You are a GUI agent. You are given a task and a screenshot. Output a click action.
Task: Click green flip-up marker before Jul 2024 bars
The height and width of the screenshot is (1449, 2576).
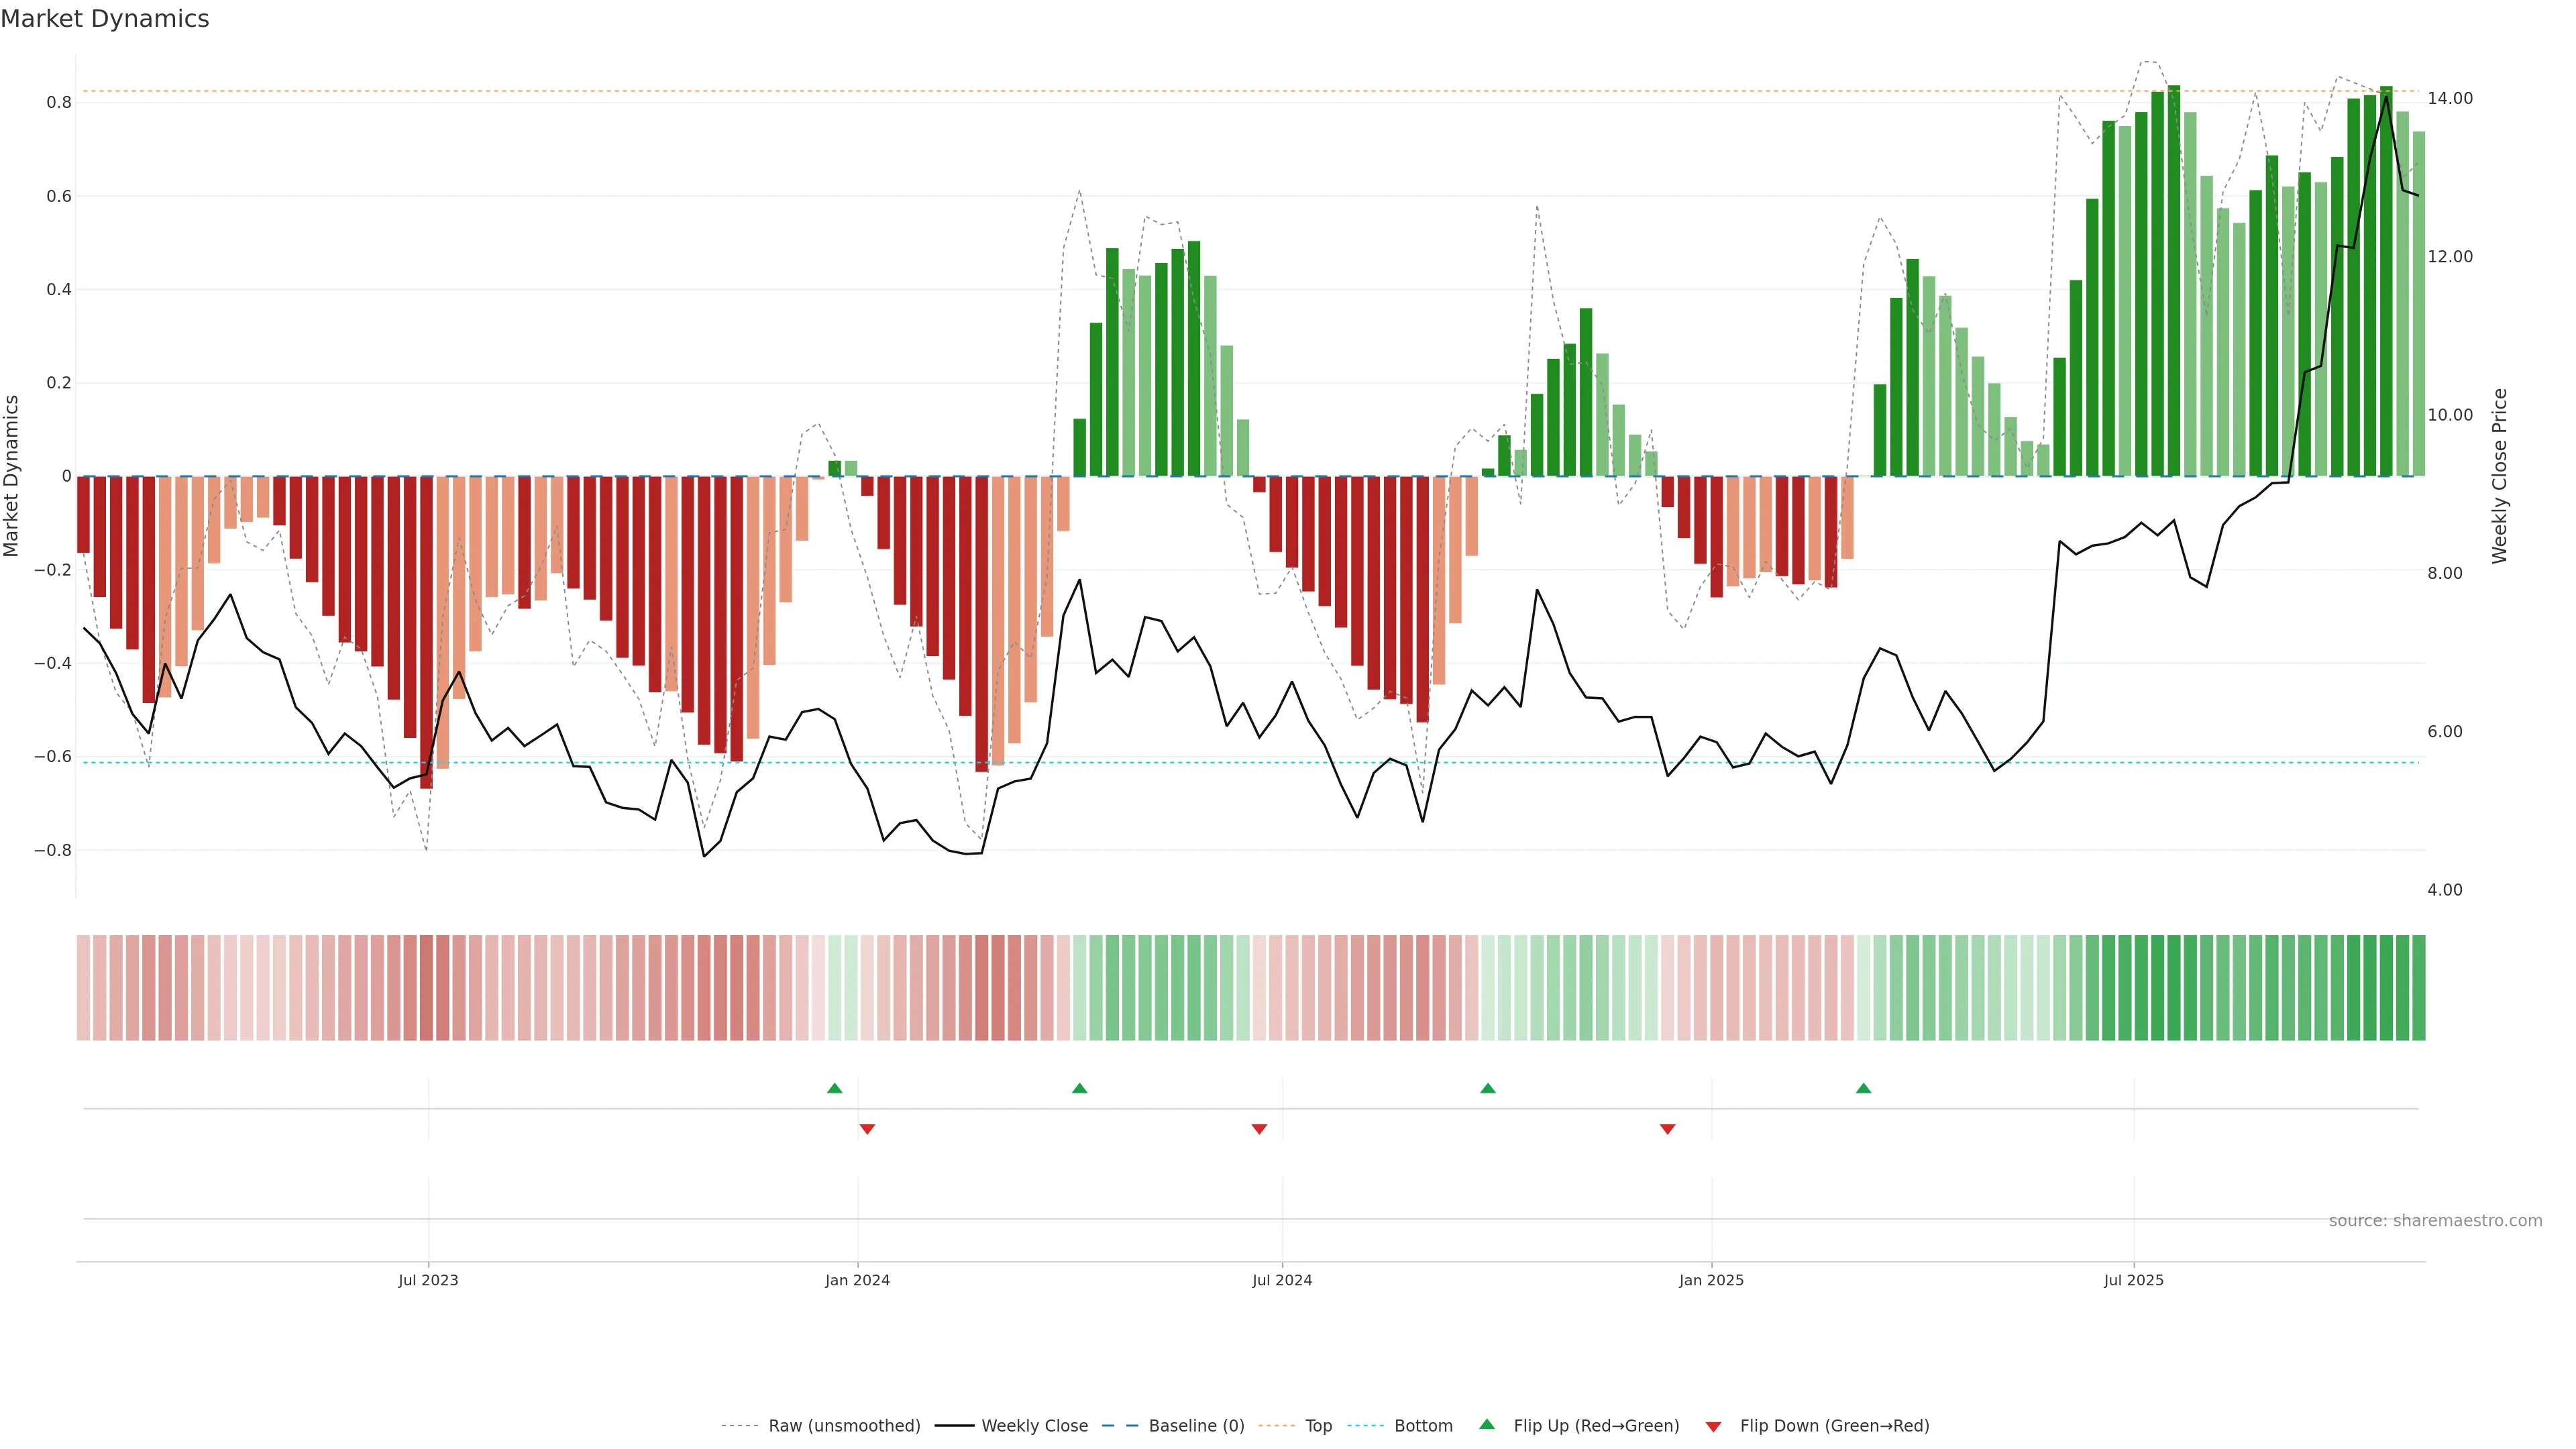[x=1079, y=1088]
